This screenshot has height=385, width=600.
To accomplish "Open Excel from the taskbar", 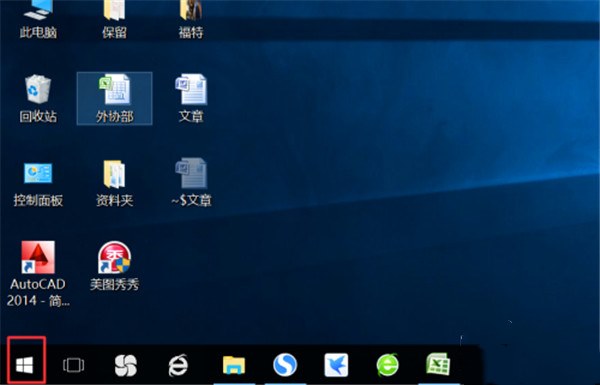I will click(438, 364).
